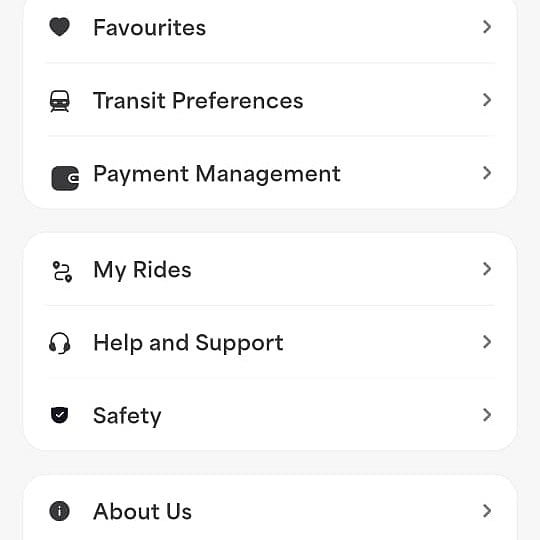Choose Help and Support label
This screenshot has width=540, height=540.
(x=188, y=344)
